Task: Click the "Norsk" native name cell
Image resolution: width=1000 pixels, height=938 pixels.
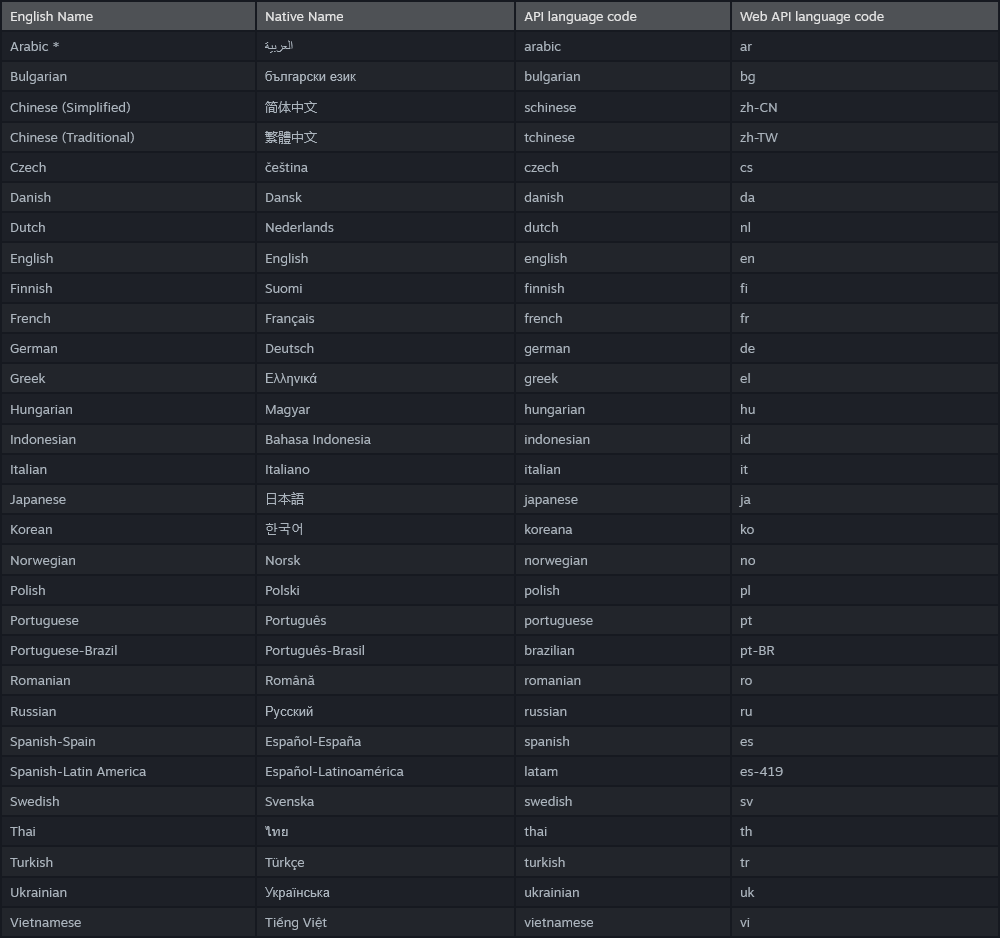Action: (x=385, y=561)
